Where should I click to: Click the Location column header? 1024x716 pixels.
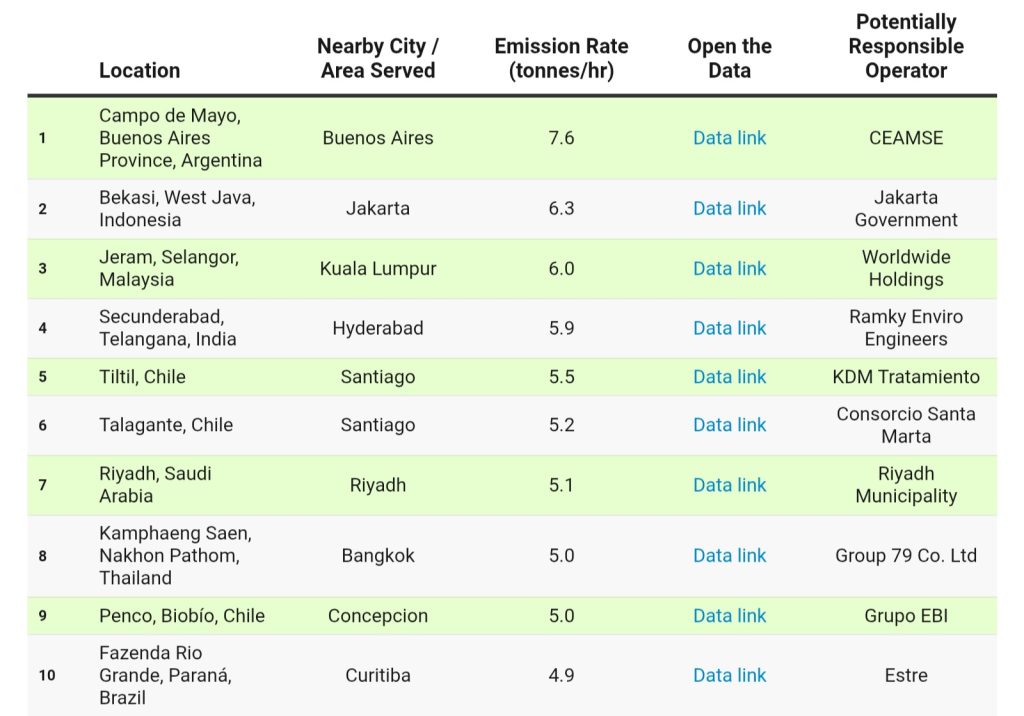point(140,70)
